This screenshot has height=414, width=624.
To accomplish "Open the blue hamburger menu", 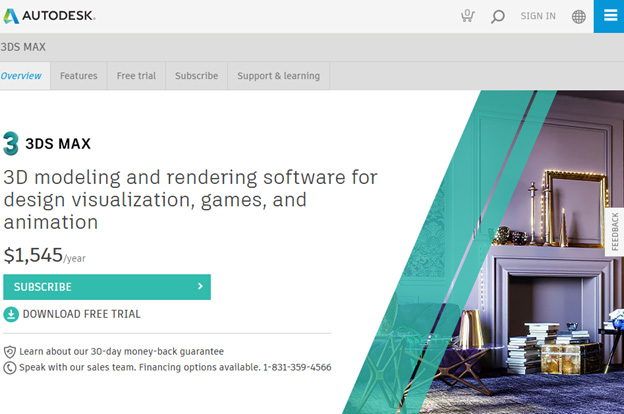I will point(609,16).
